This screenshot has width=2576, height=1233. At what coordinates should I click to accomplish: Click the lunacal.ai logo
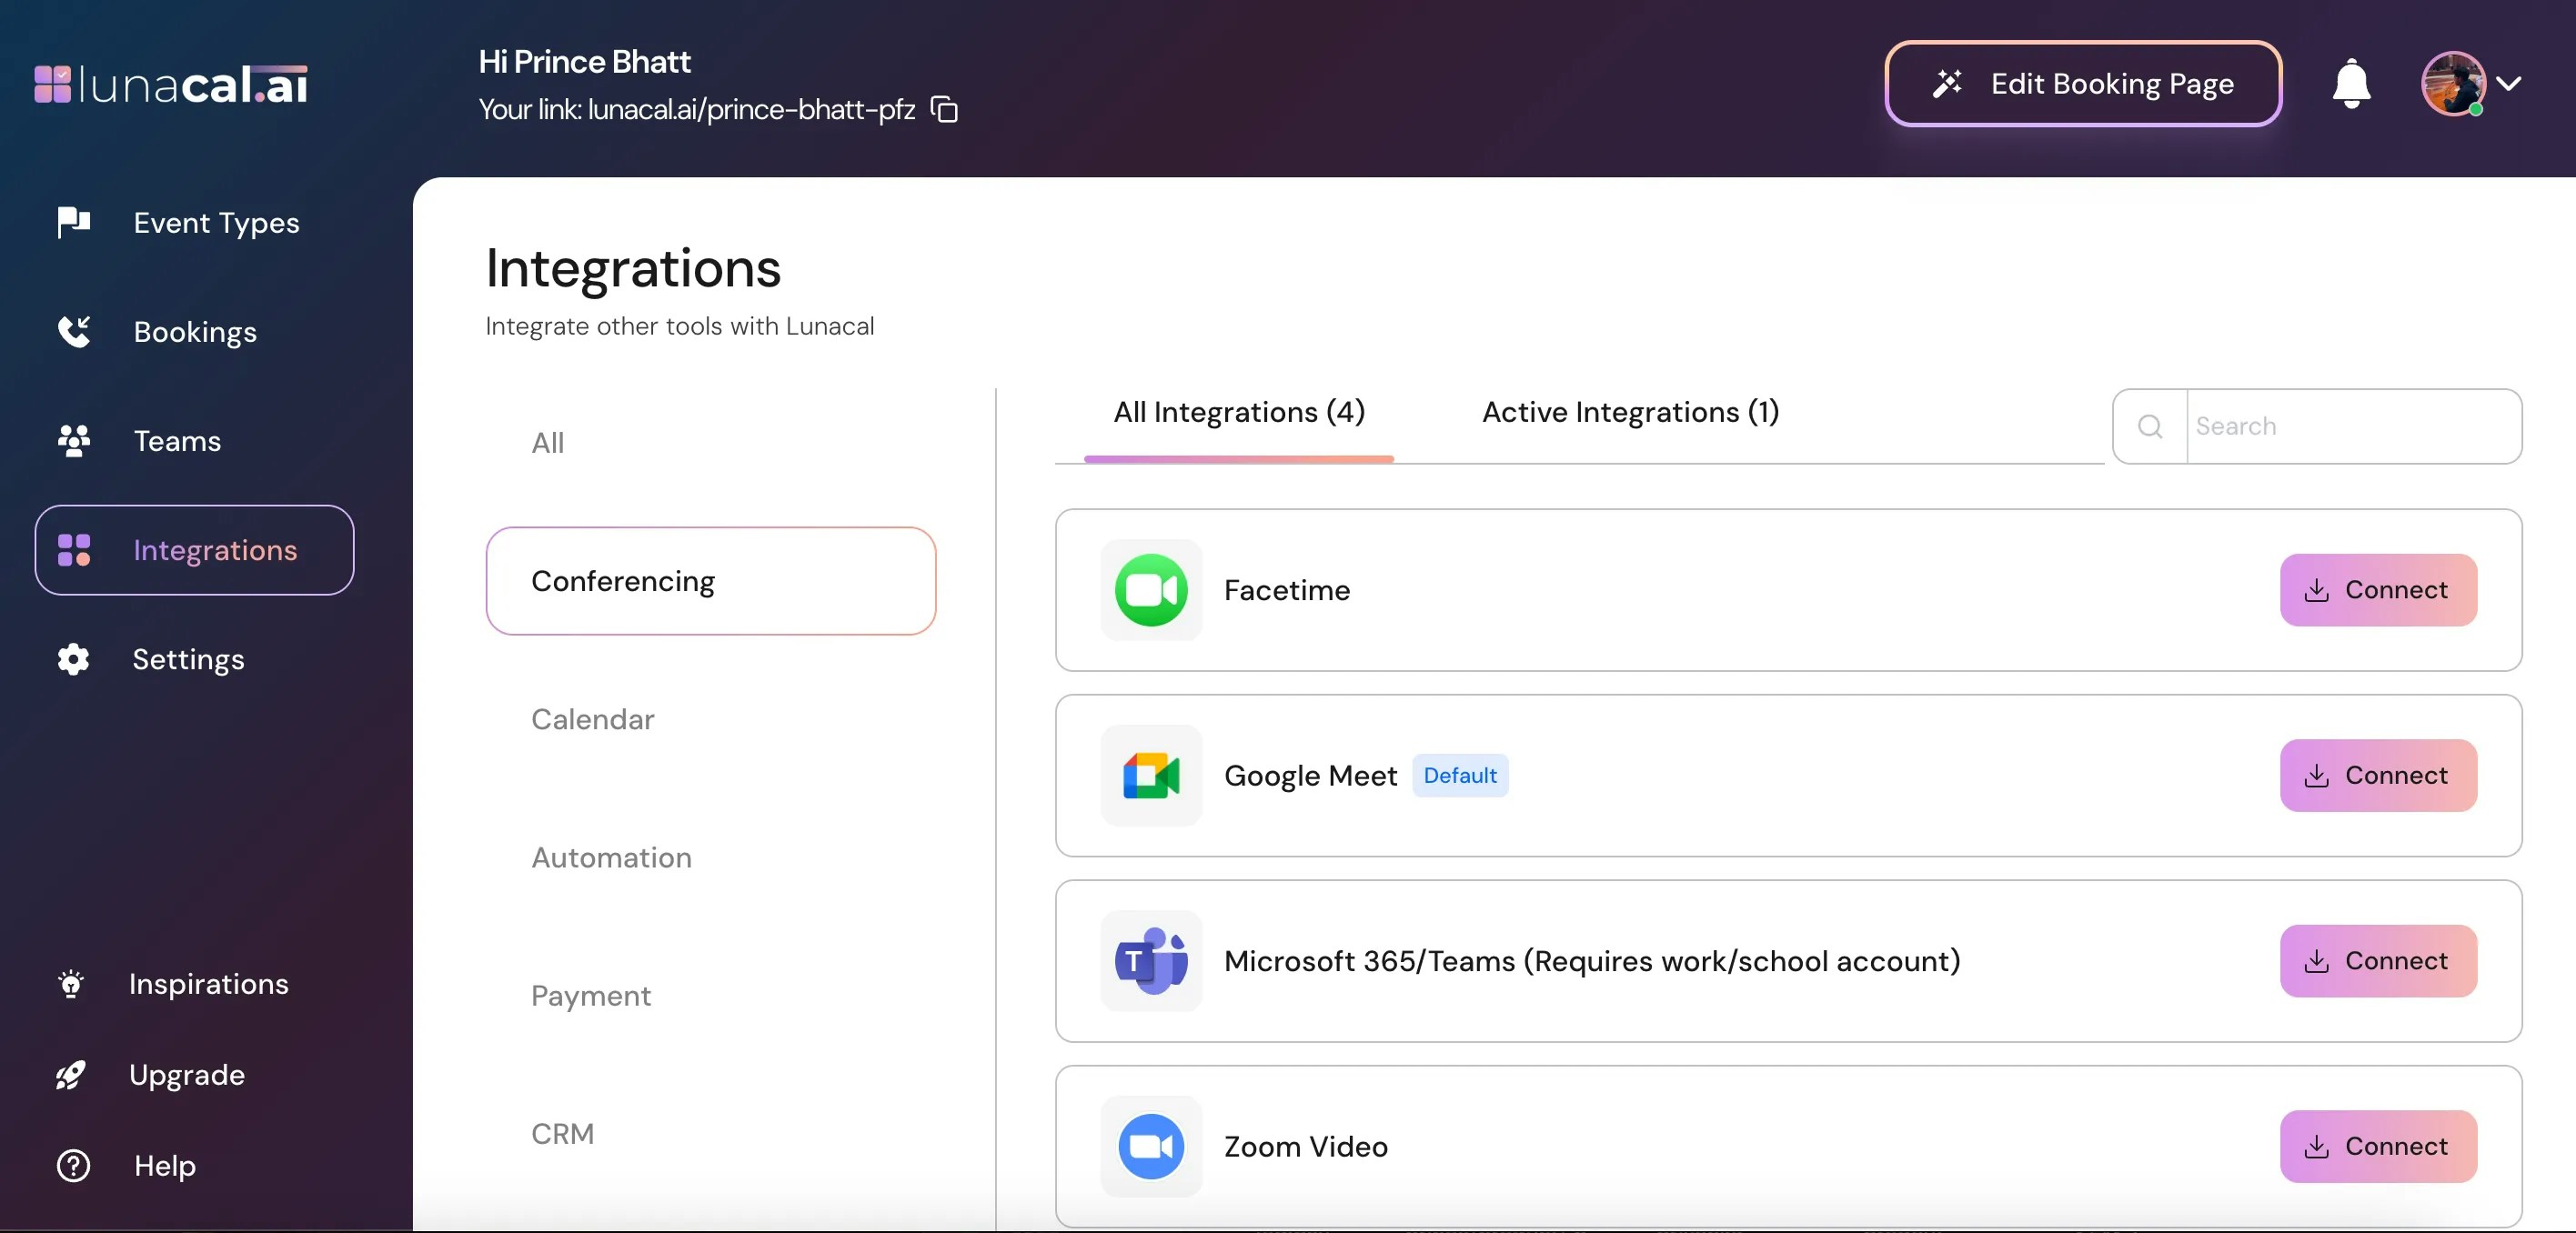171,84
